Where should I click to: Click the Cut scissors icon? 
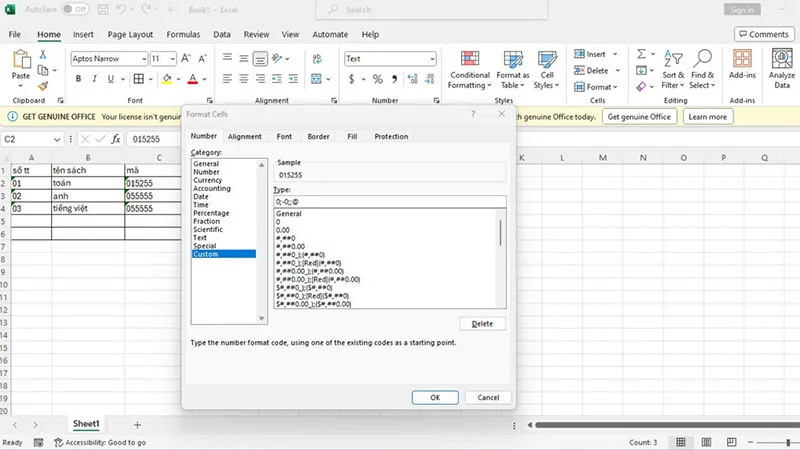43,54
